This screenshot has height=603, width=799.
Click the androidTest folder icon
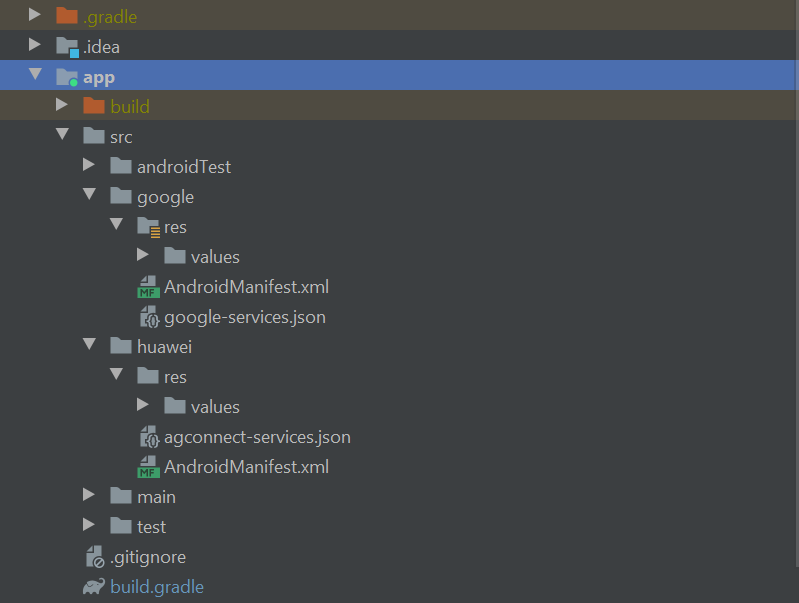coord(121,166)
